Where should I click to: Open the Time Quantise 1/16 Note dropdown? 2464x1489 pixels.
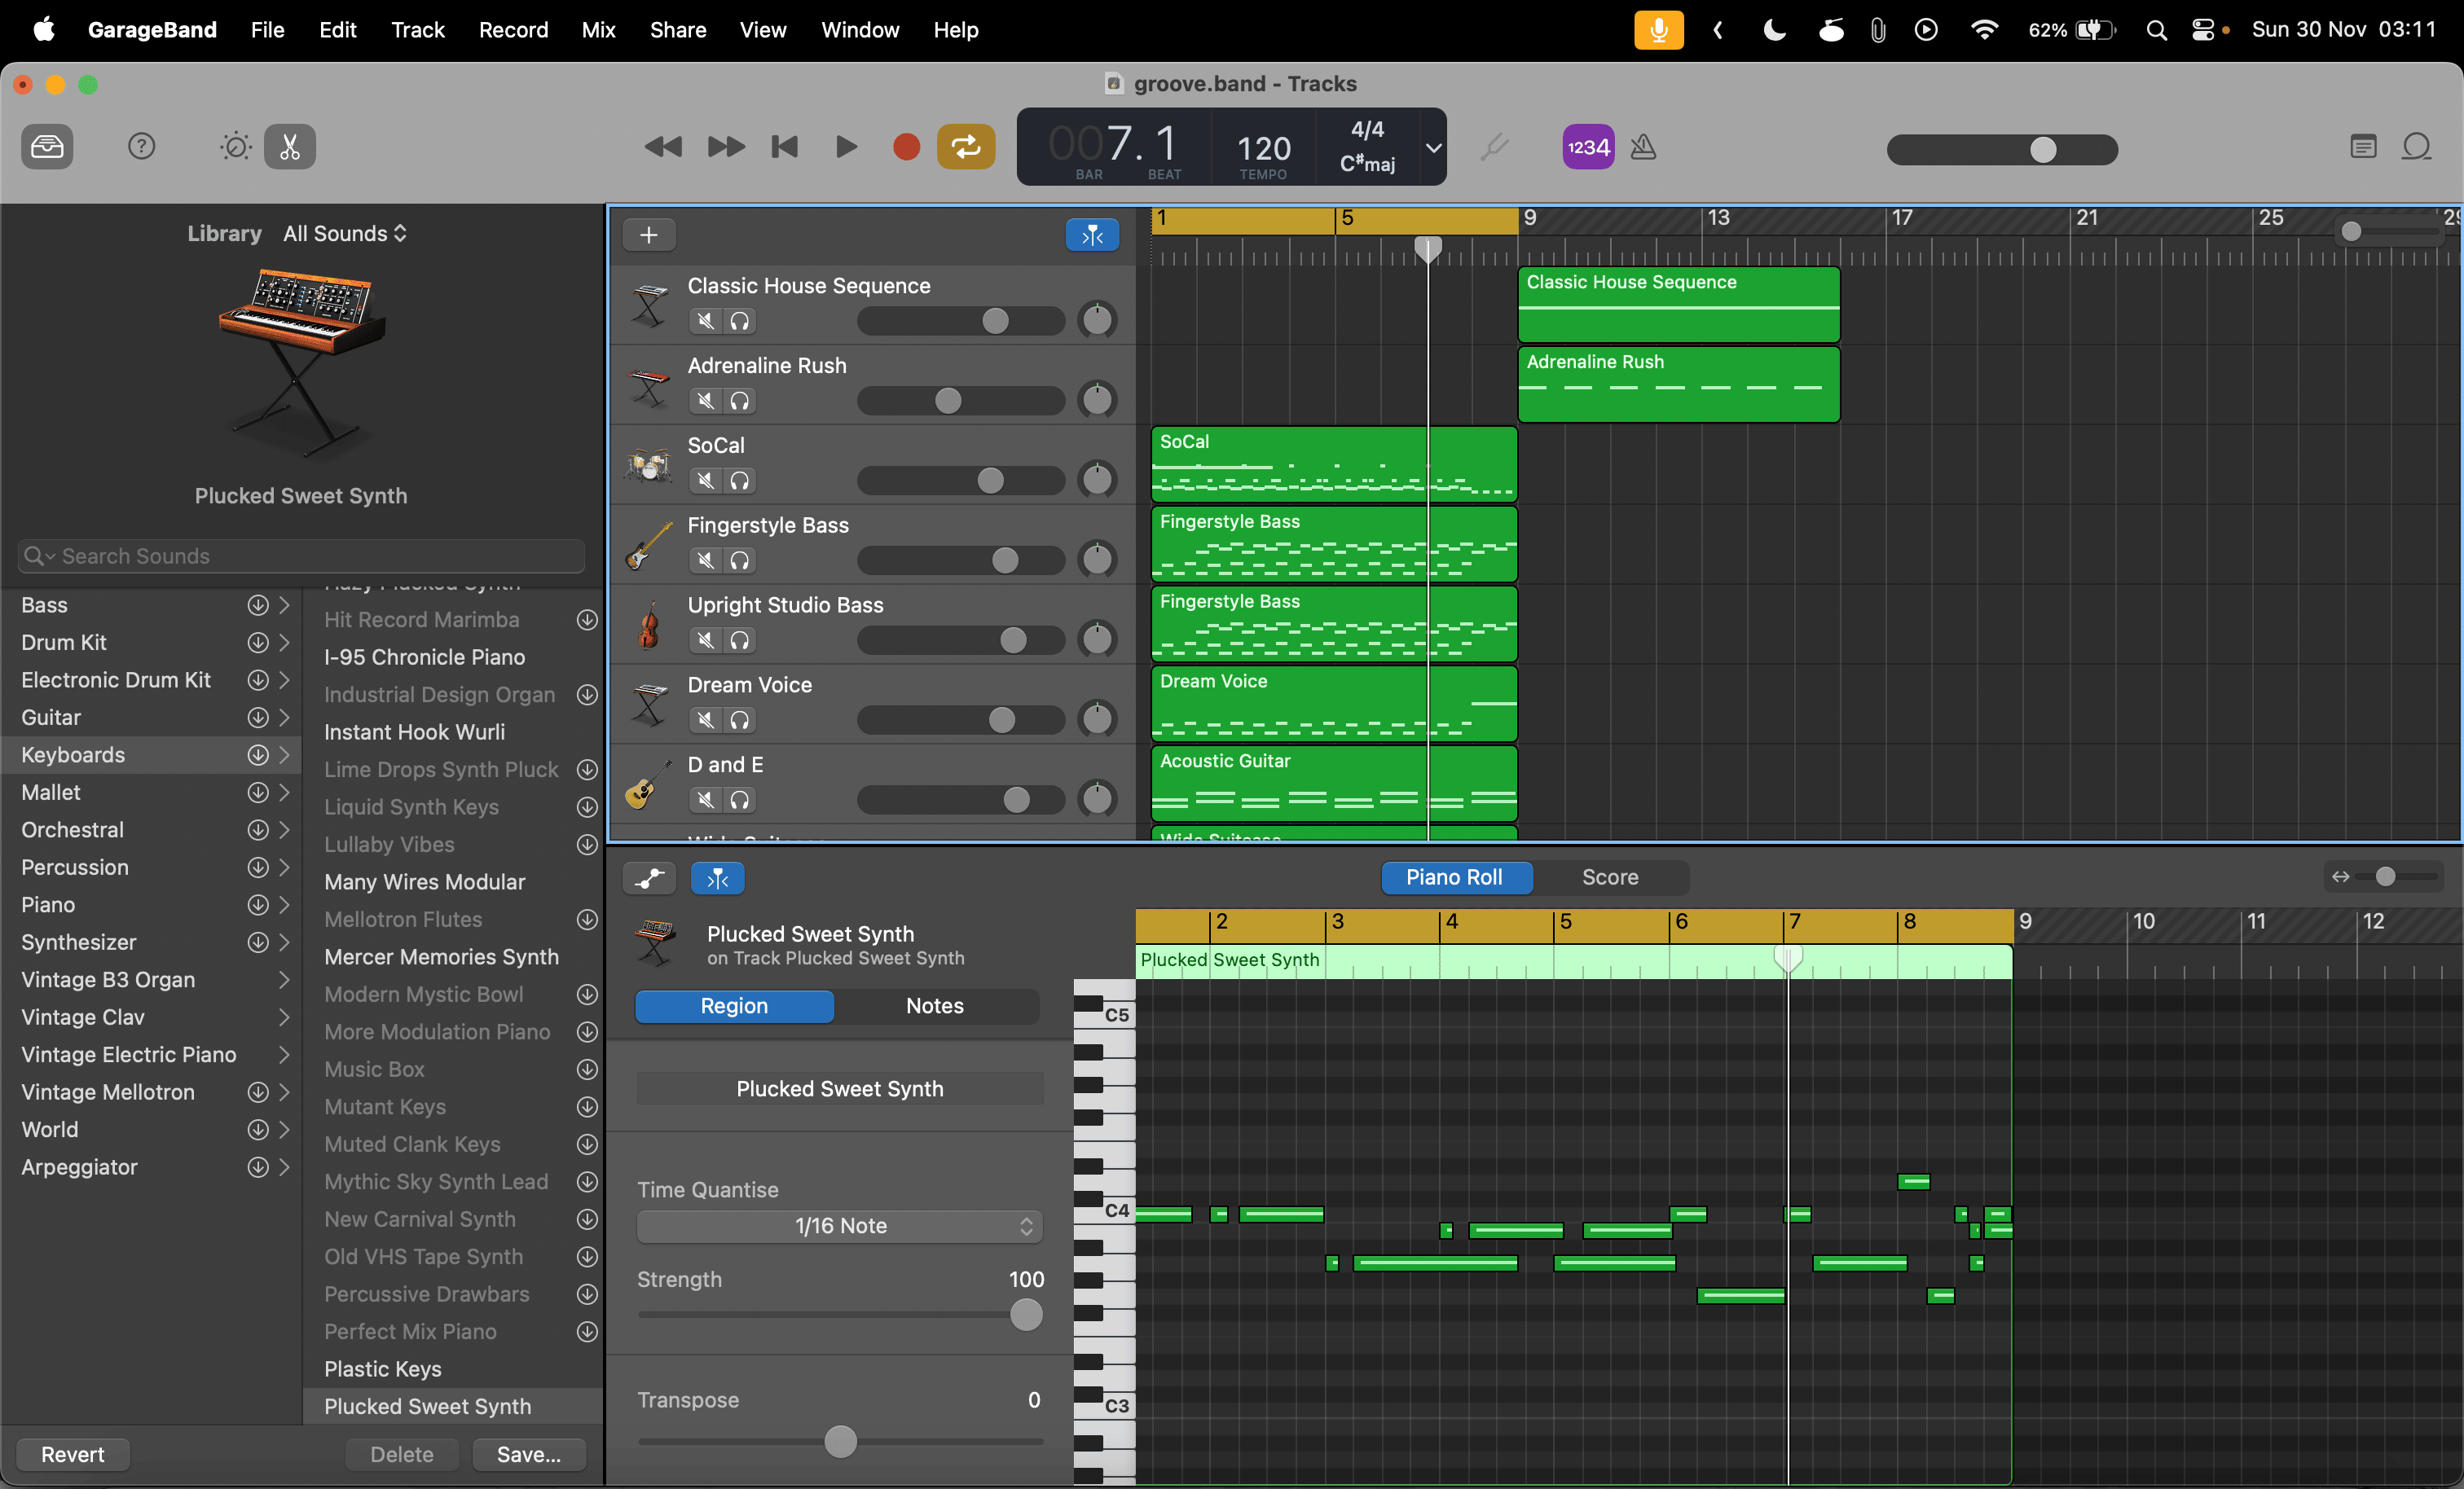point(840,1226)
